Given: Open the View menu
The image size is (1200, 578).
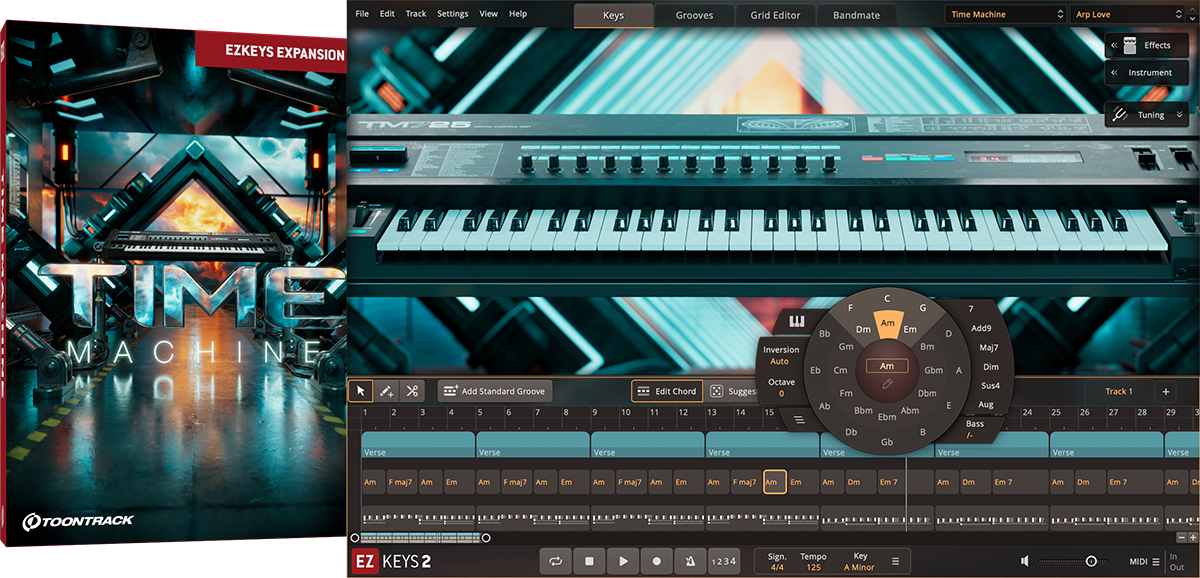Looking at the screenshot, I should tap(489, 14).
